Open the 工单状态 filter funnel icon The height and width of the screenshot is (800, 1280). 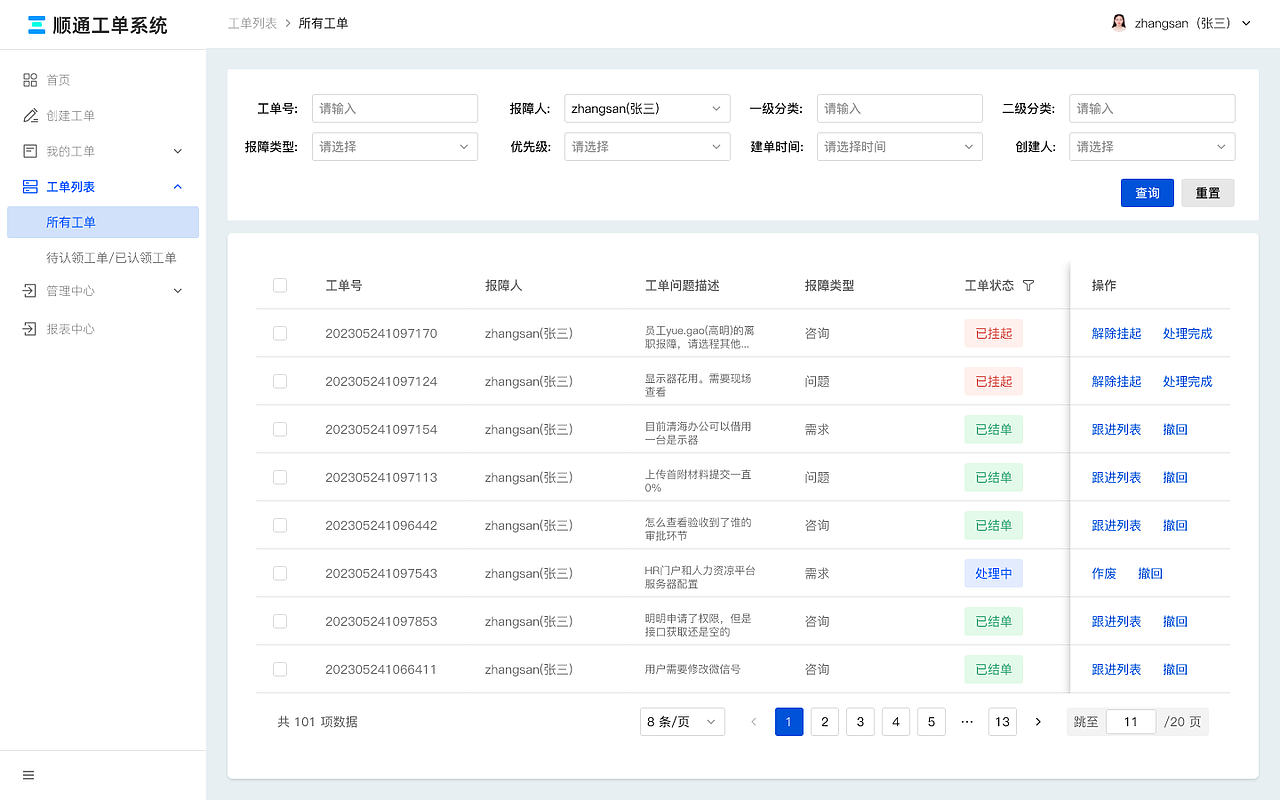[x=1029, y=286]
